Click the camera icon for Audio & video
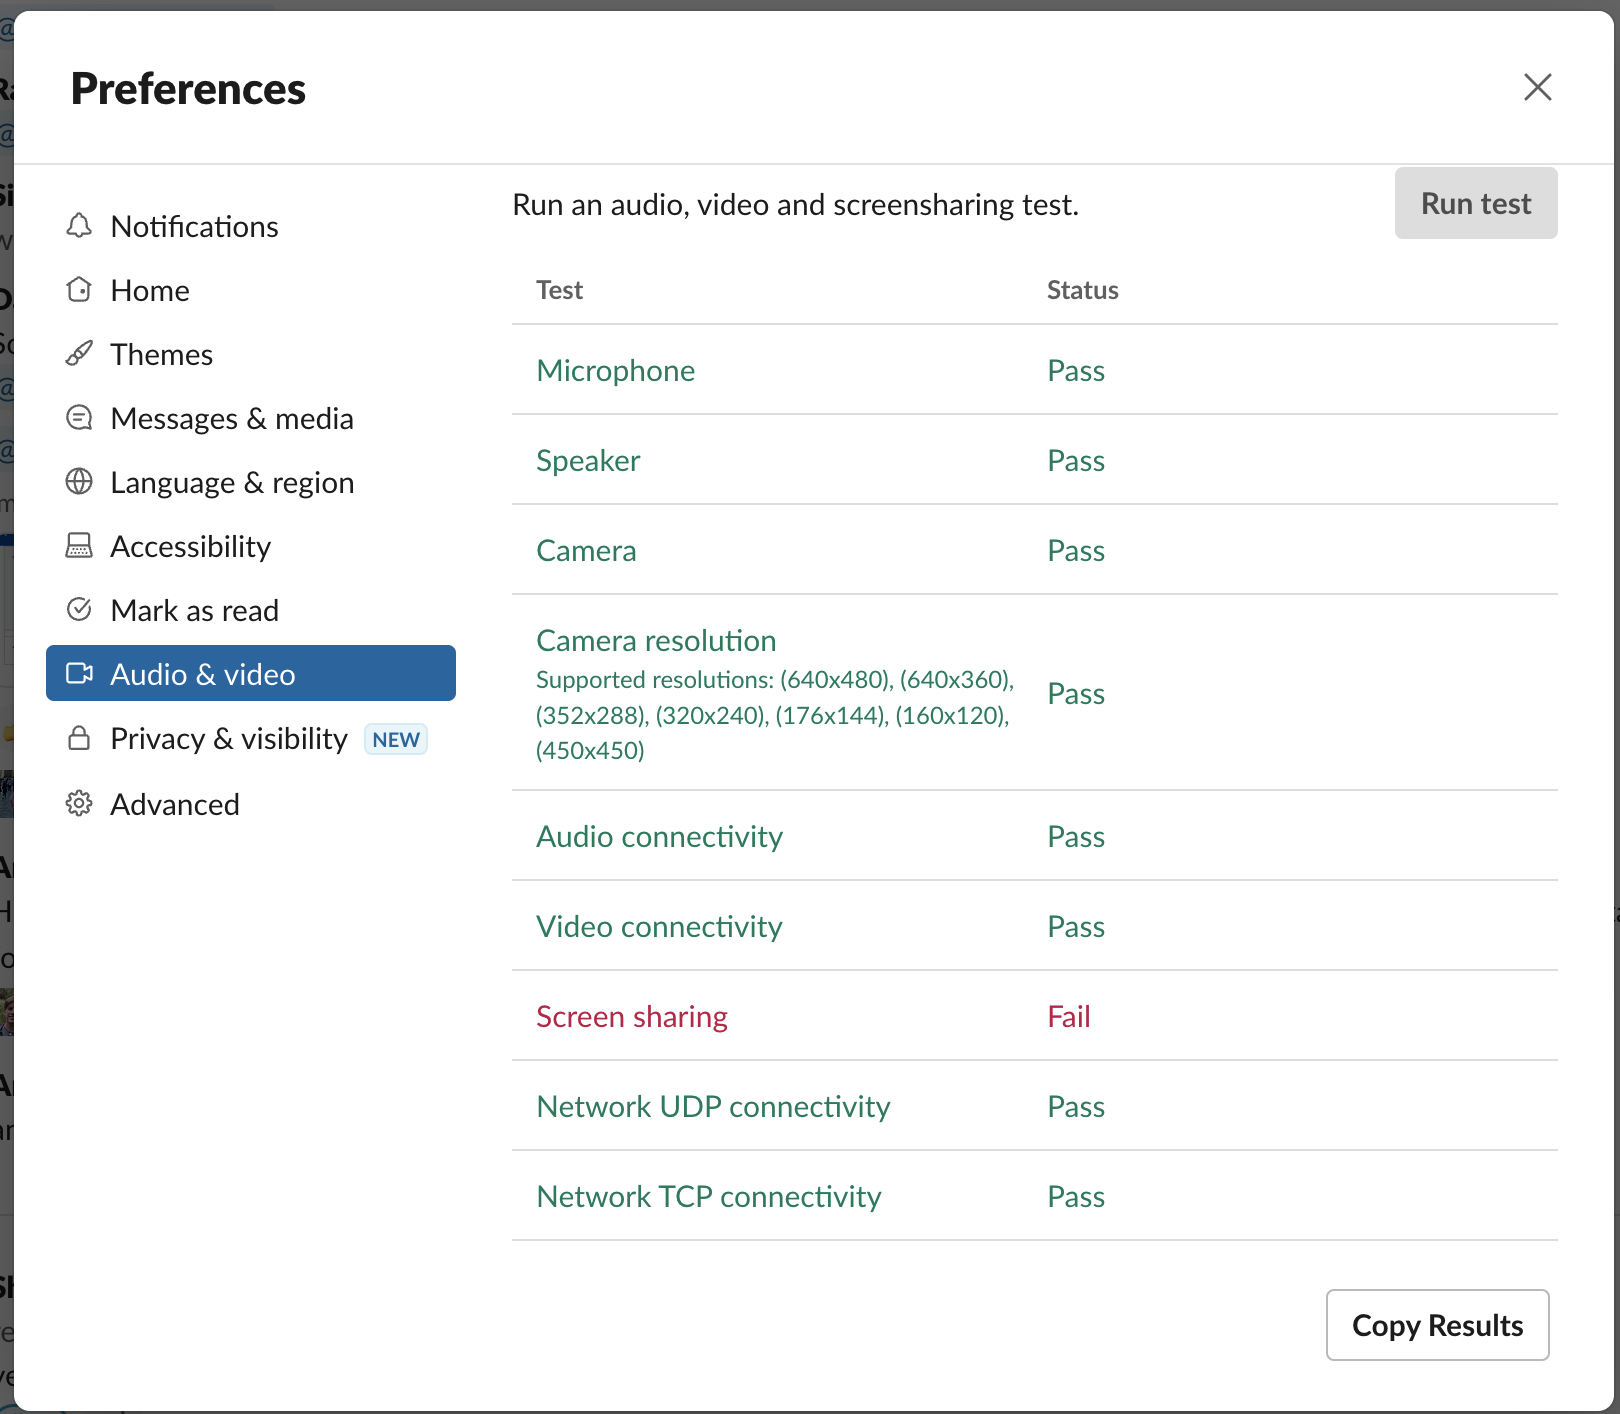Screen dimensions: 1620x1414 click(x=79, y=674)
